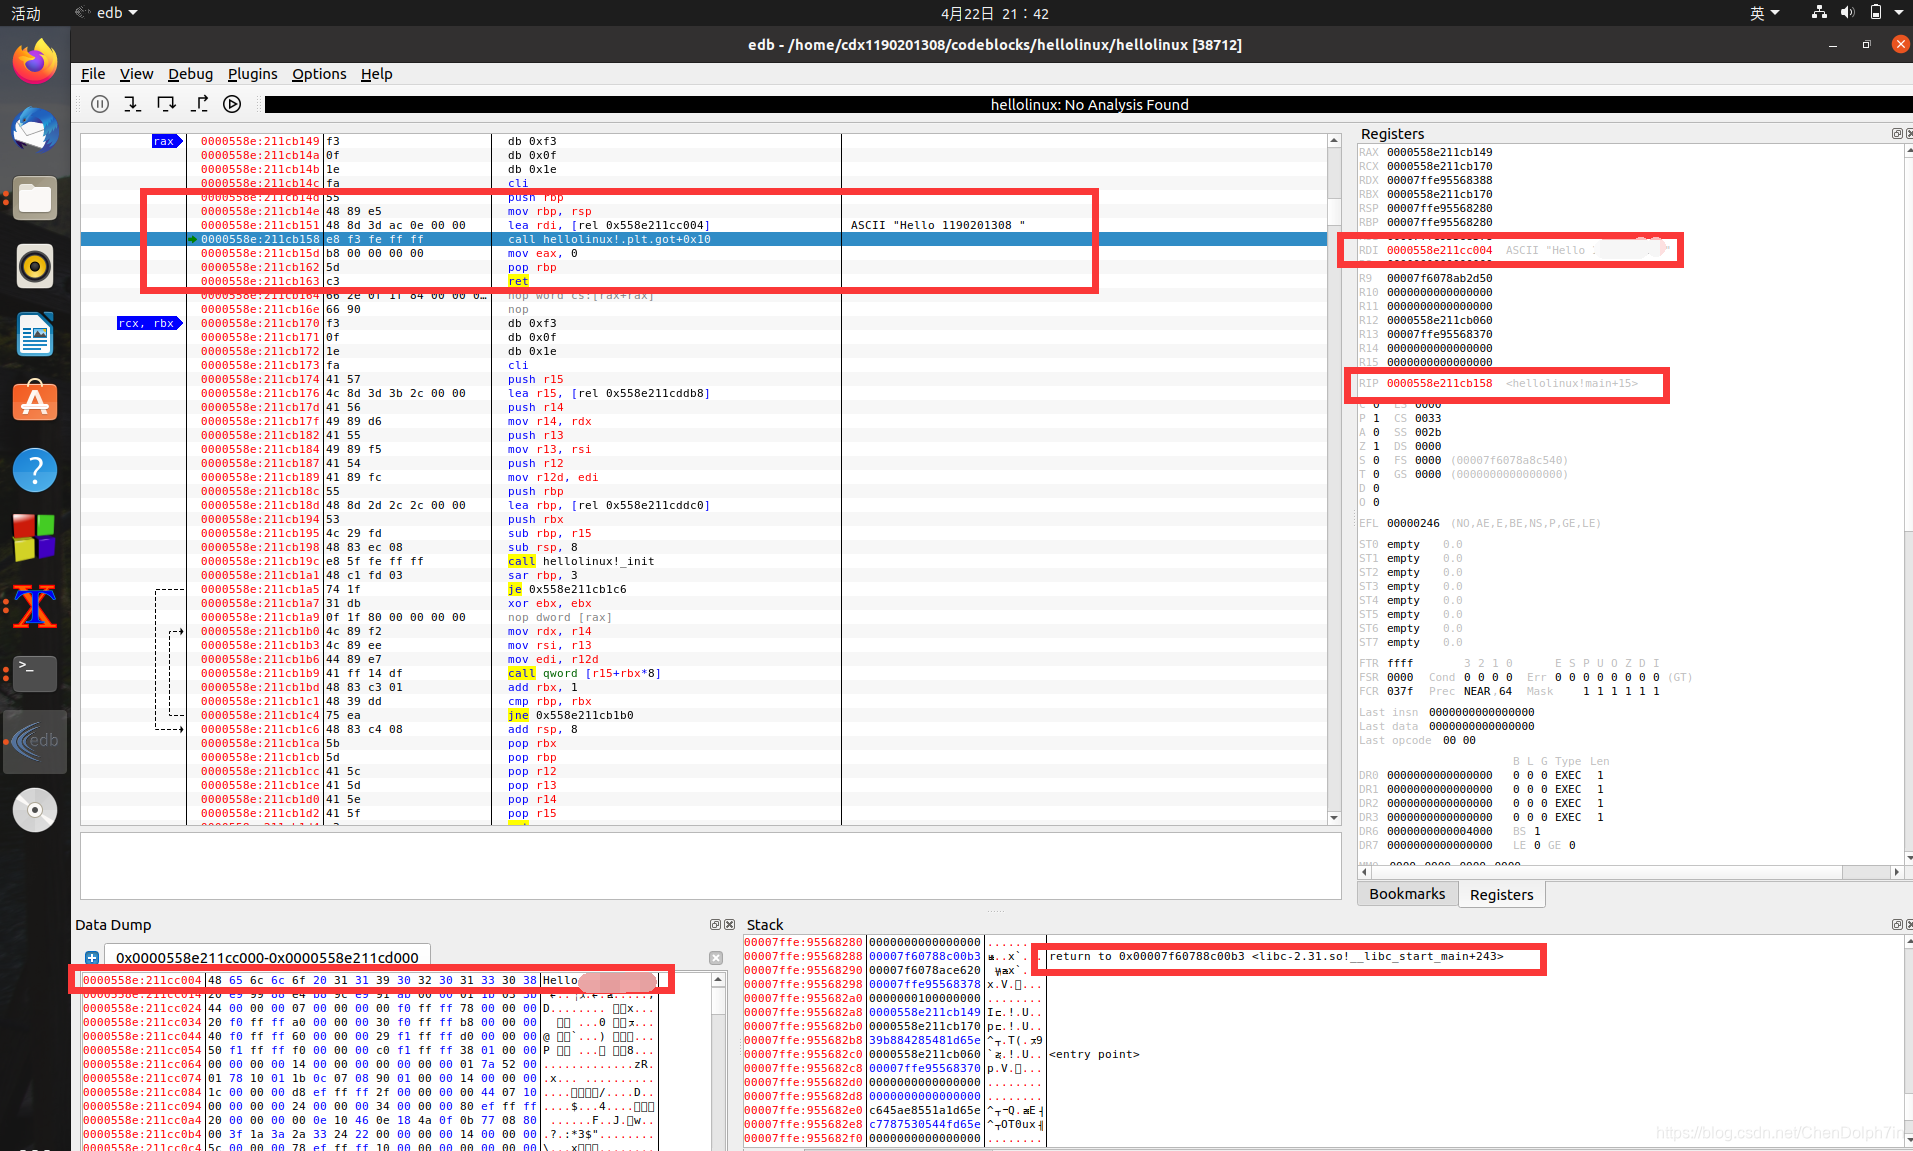Open edb from the Ubuntu dock
The height and width of the screenshot is (1151, 1913).
35,741
